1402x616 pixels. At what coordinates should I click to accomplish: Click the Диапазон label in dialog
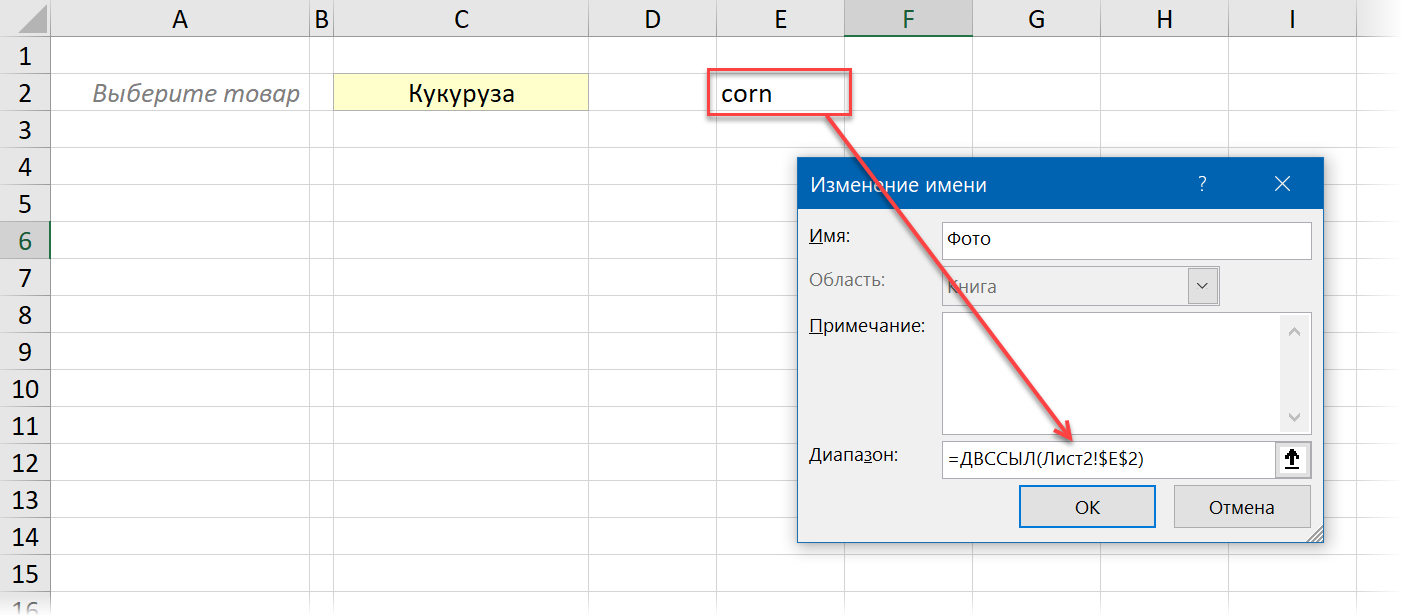tap(853, 456)
